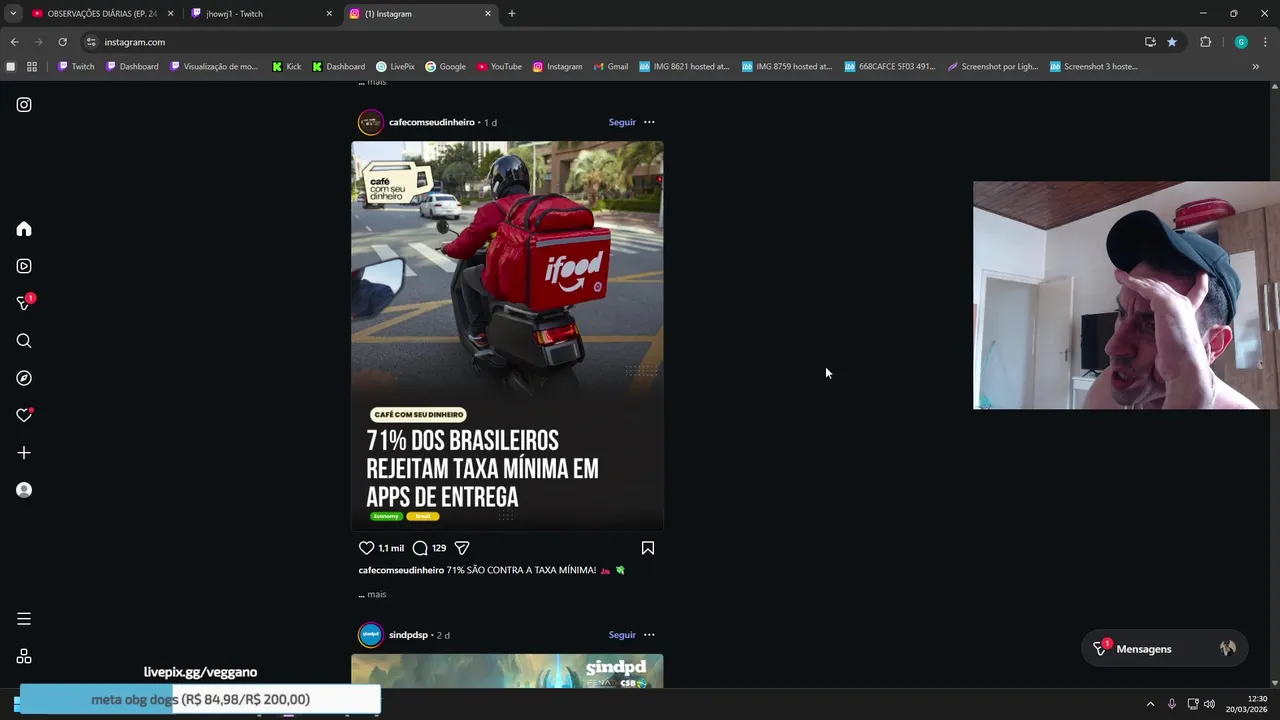
Task: Open Explore compass icon
Action: (x=24, y=378)
